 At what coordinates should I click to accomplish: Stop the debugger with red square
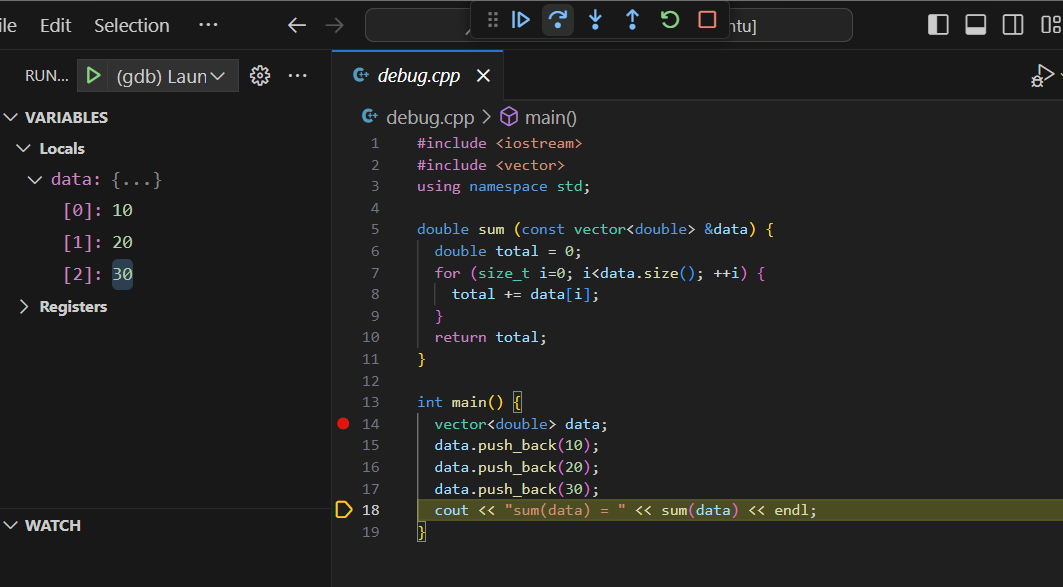tap(707, 20)
